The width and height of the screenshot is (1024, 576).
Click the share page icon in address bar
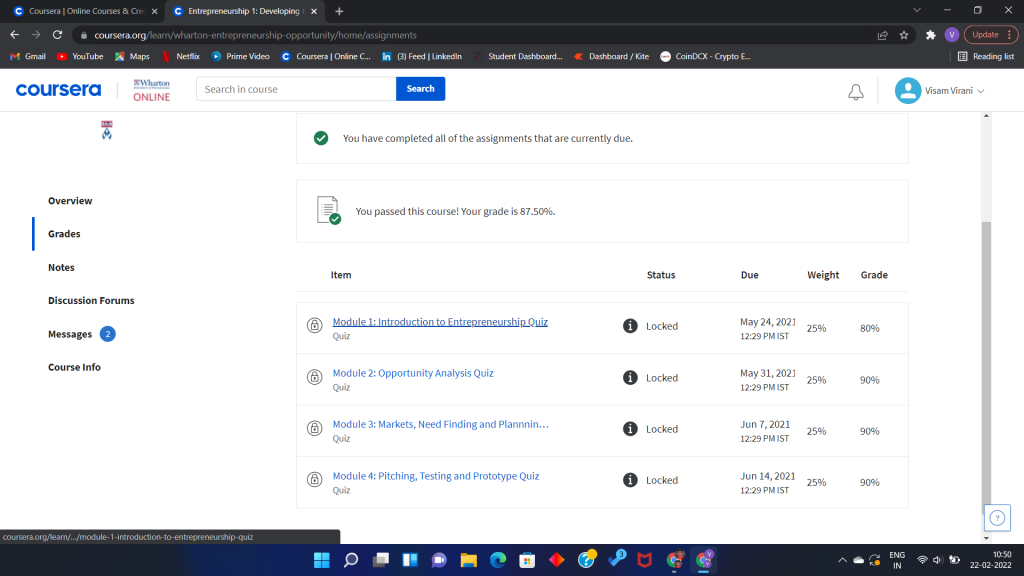point(882,35)
